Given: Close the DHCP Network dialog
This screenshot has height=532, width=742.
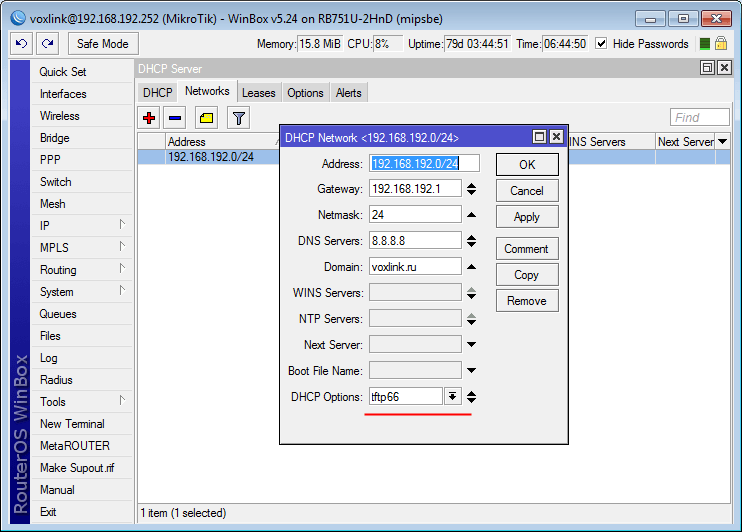Looking at the screenshot, I should click(556, 137).
